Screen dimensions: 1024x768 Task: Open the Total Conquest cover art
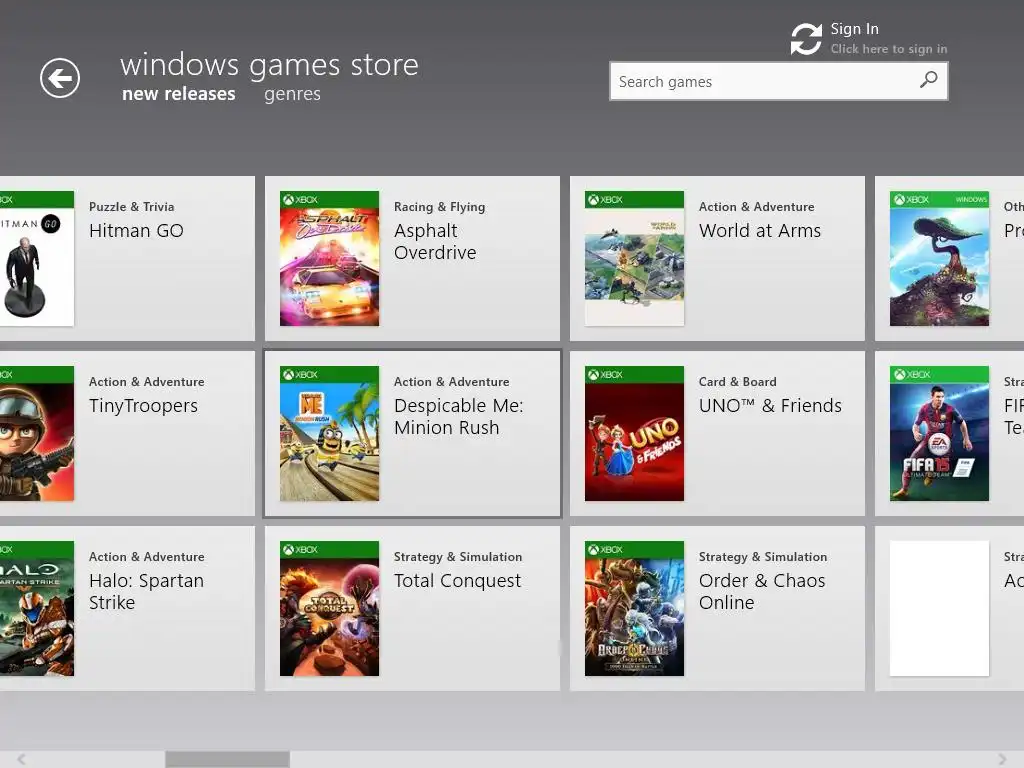pos(329,609)
